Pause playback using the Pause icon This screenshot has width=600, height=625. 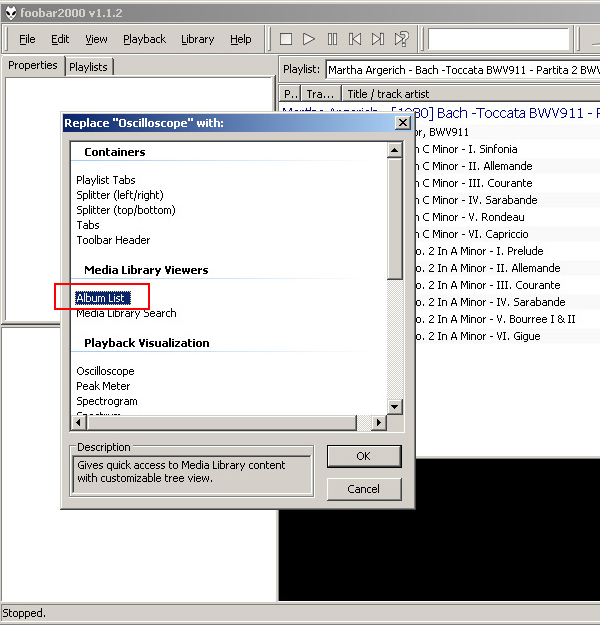[332, 39]
